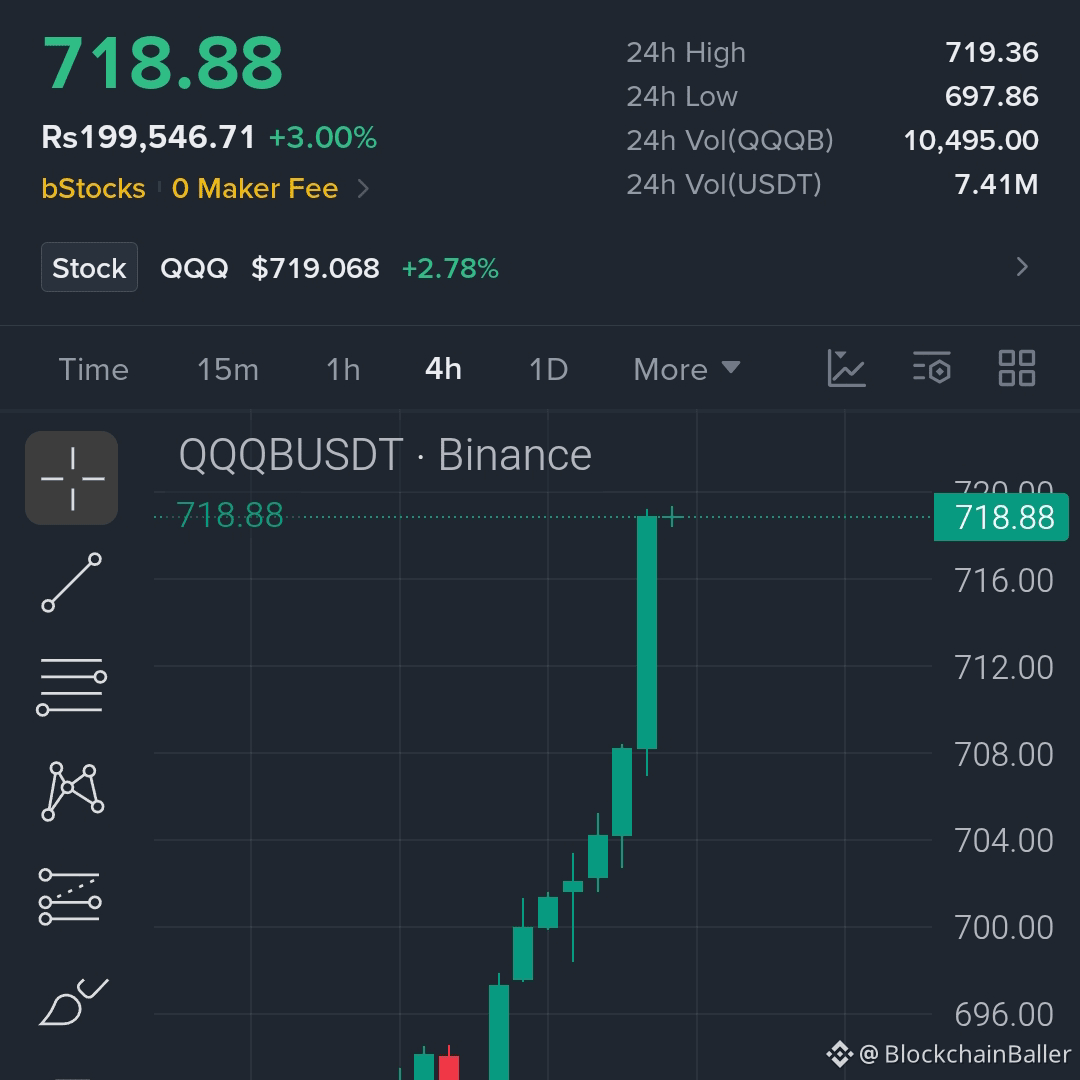Click the +2.78% stock change
Viewport: 1080px width, 1080px height.
(450, 268)
